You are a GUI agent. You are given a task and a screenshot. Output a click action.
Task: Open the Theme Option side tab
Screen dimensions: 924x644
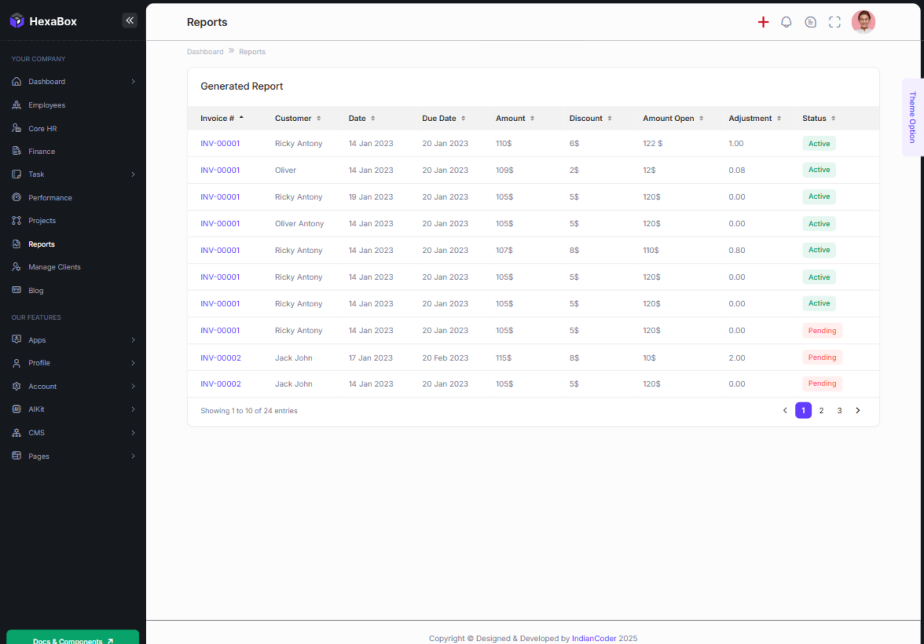pos(912,117)
